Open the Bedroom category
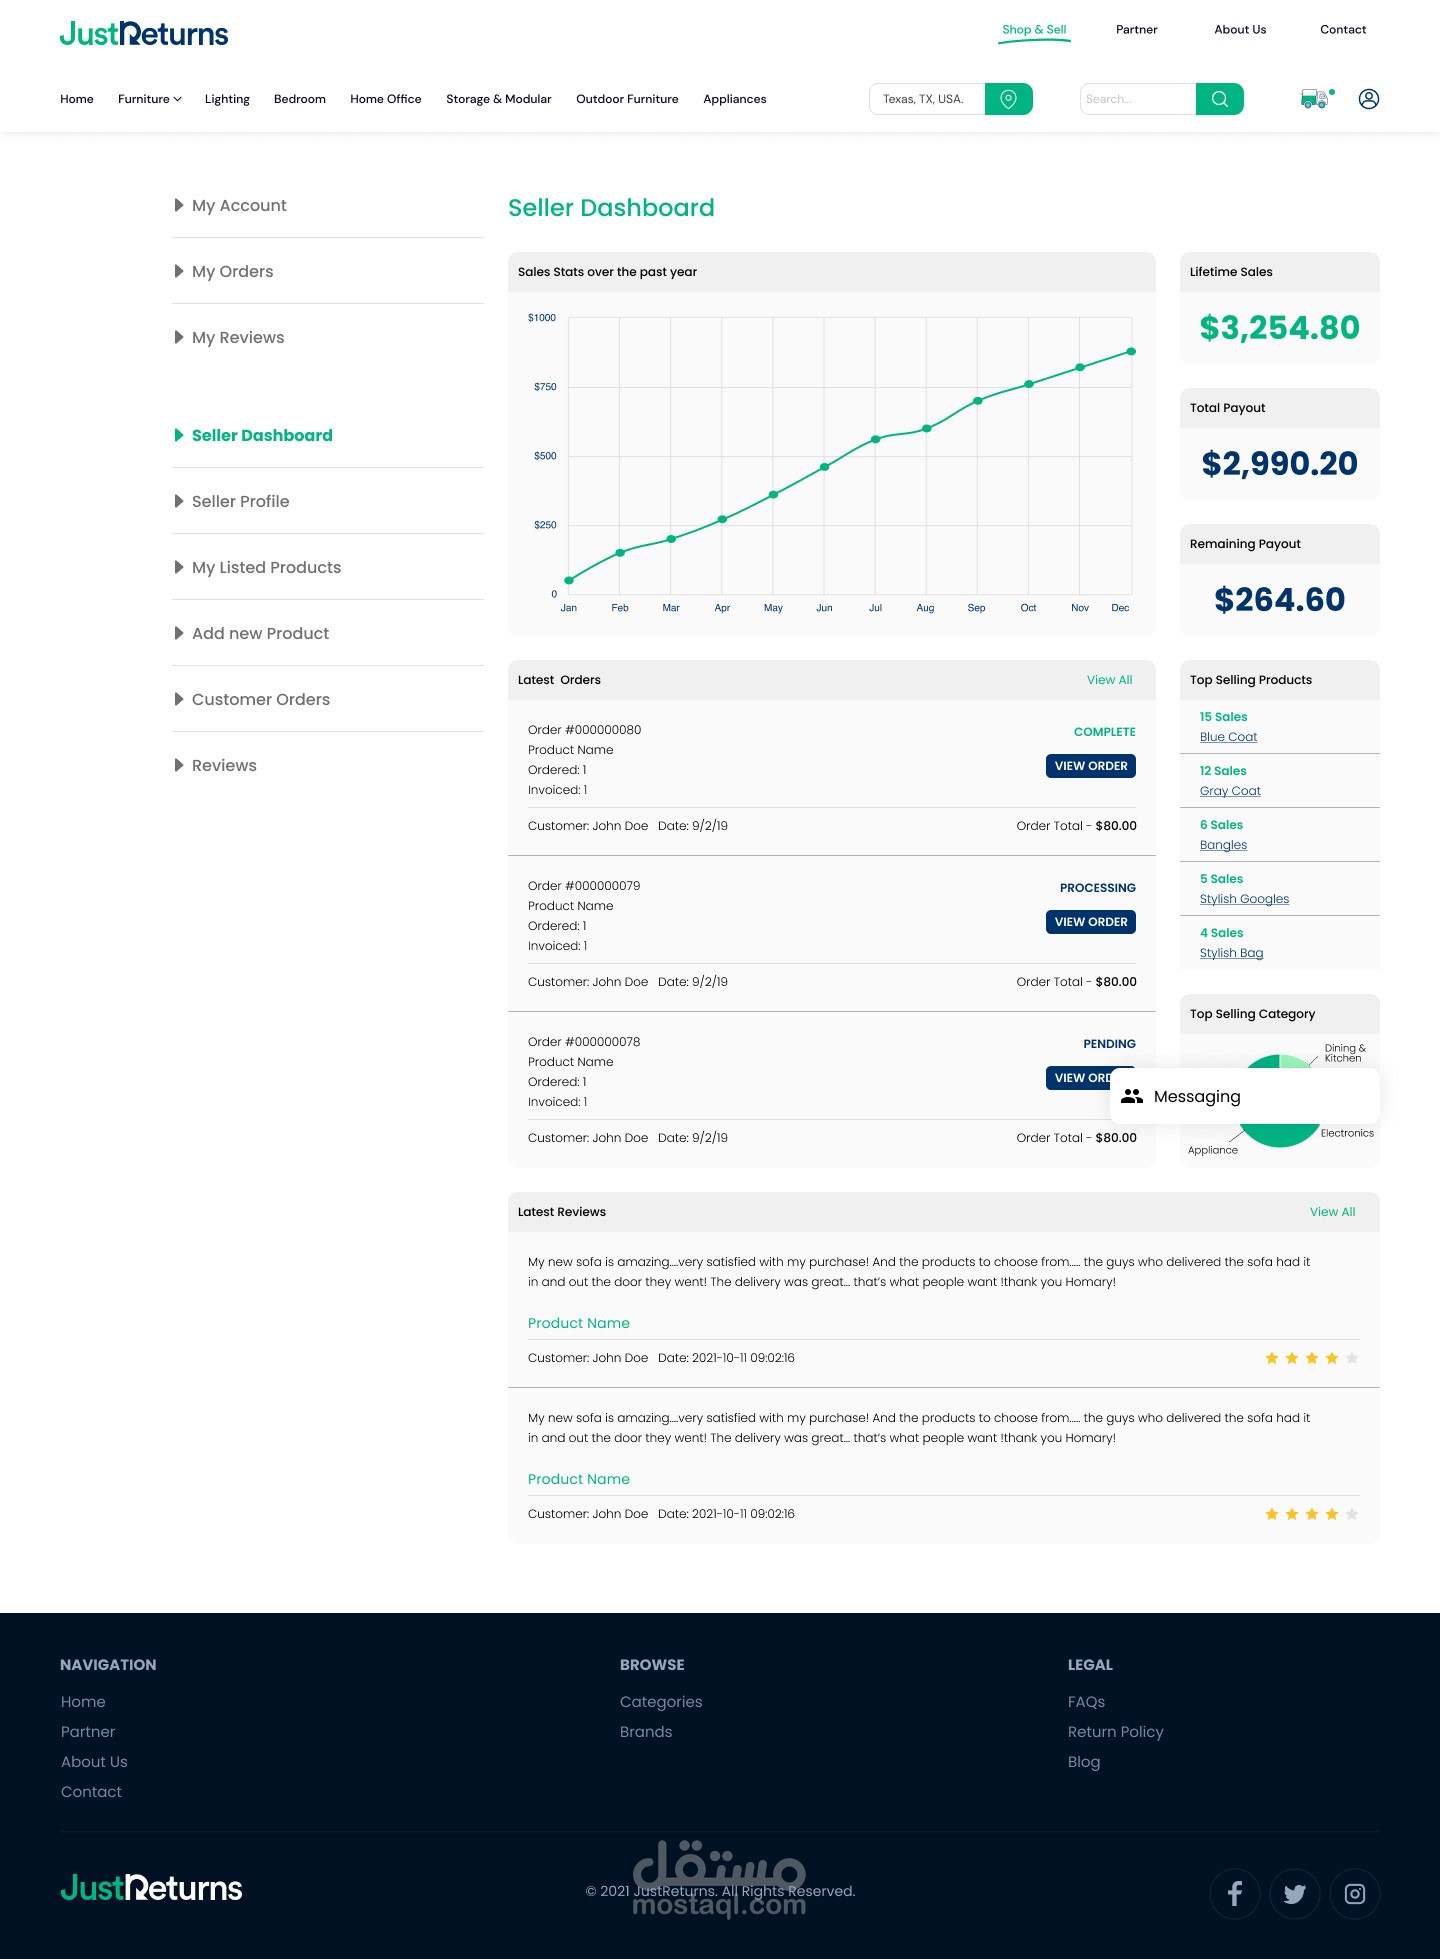The width and height of the screenshot is (1440, 1959). [x=300, y=99]
